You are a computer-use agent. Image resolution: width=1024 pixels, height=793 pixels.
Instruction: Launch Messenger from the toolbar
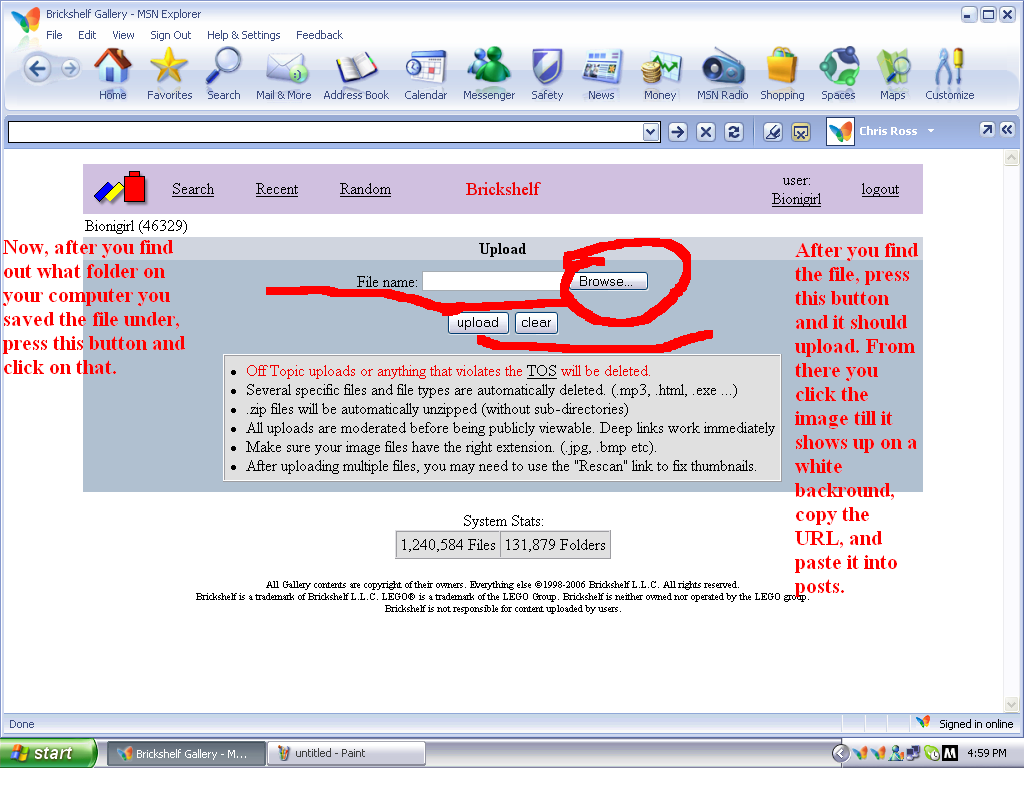(x=489, y=75)
